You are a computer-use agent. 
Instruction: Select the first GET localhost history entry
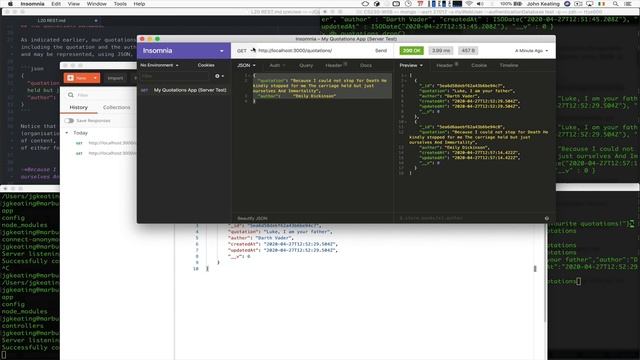click(x=106, y=143)
